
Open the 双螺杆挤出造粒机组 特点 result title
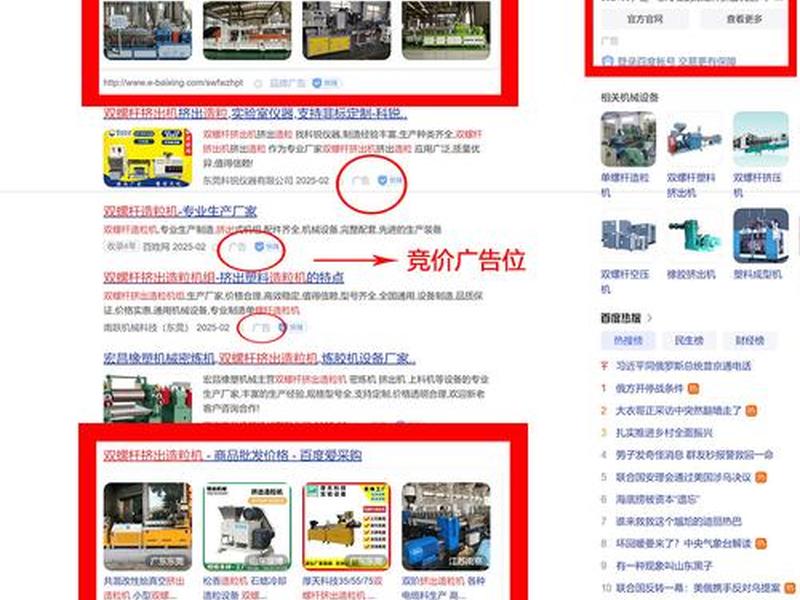tap(223, 278)
